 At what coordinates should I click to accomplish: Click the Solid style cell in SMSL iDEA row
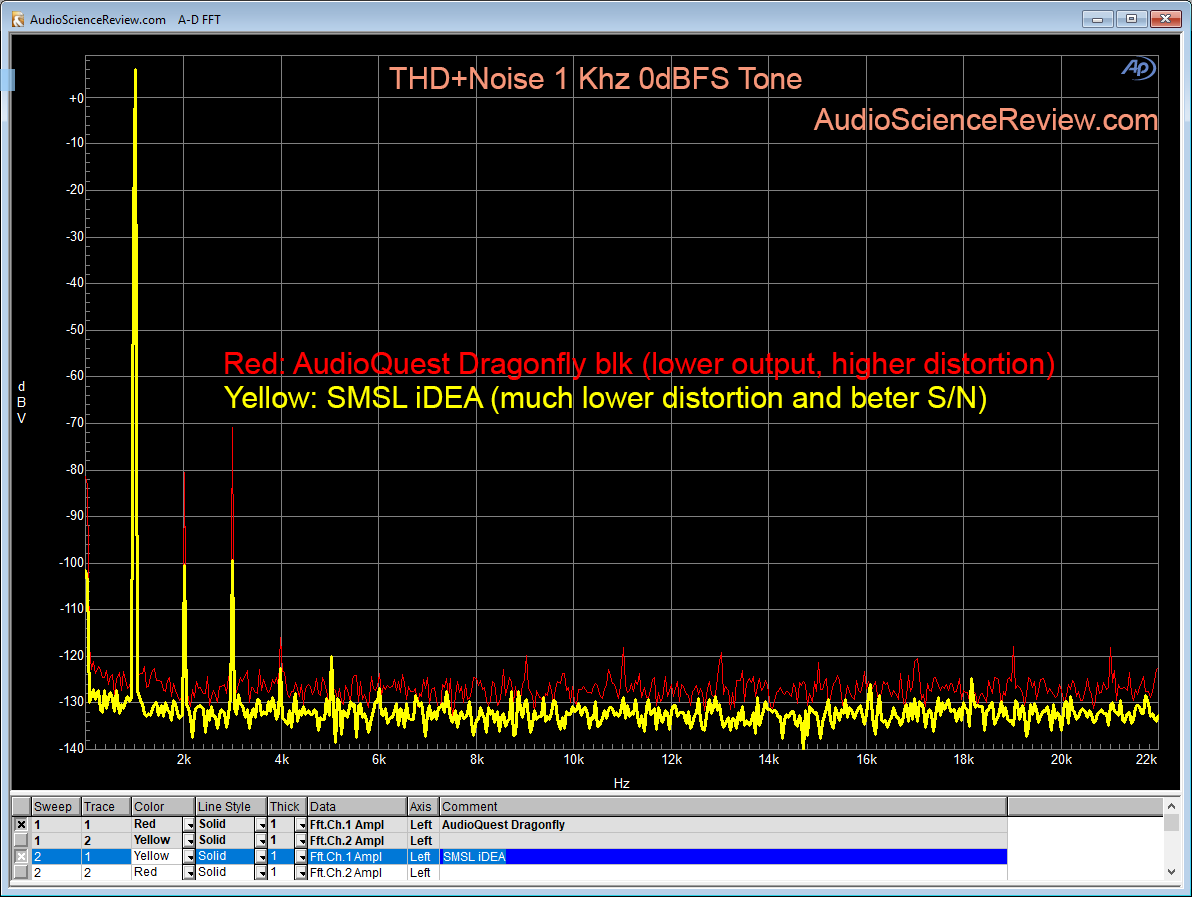(x=225, y=857)
